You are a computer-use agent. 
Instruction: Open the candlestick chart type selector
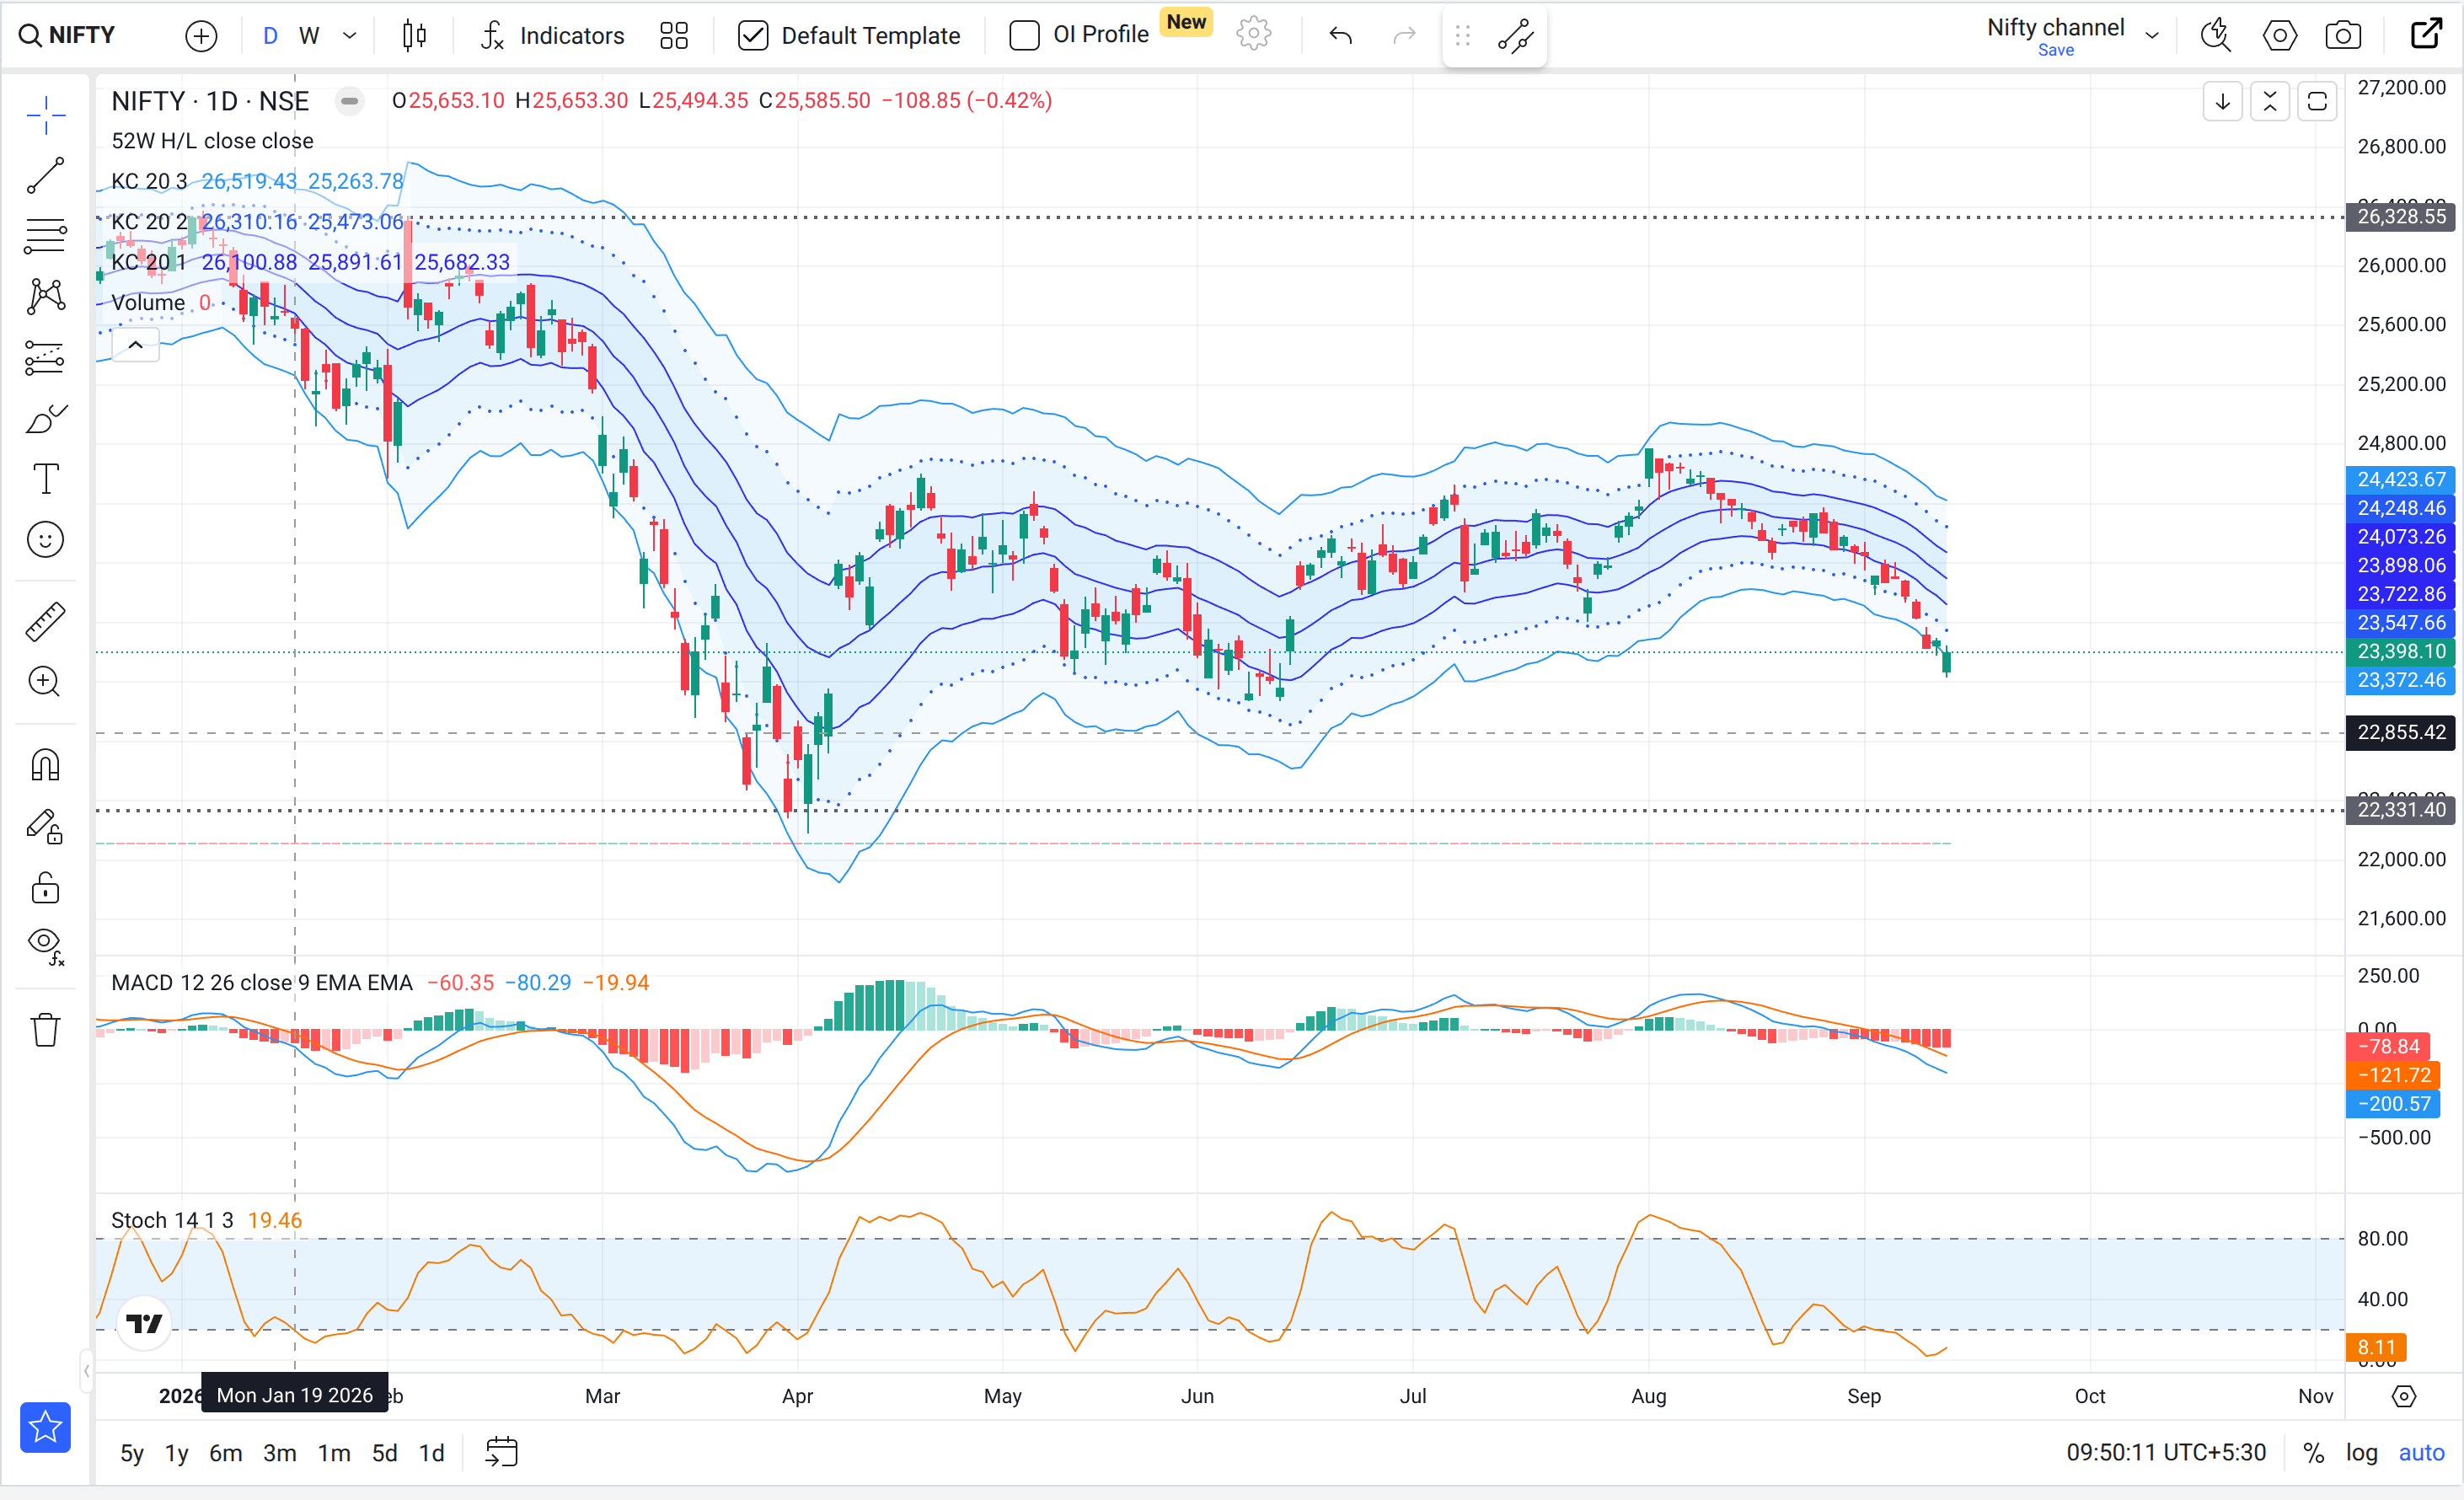point(414,36)
